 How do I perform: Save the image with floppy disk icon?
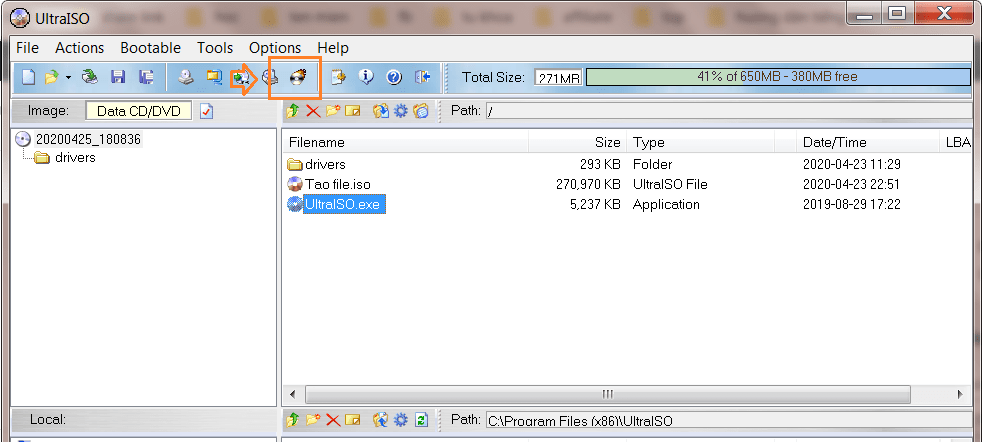pyautogui.click(x=118, y=77)
